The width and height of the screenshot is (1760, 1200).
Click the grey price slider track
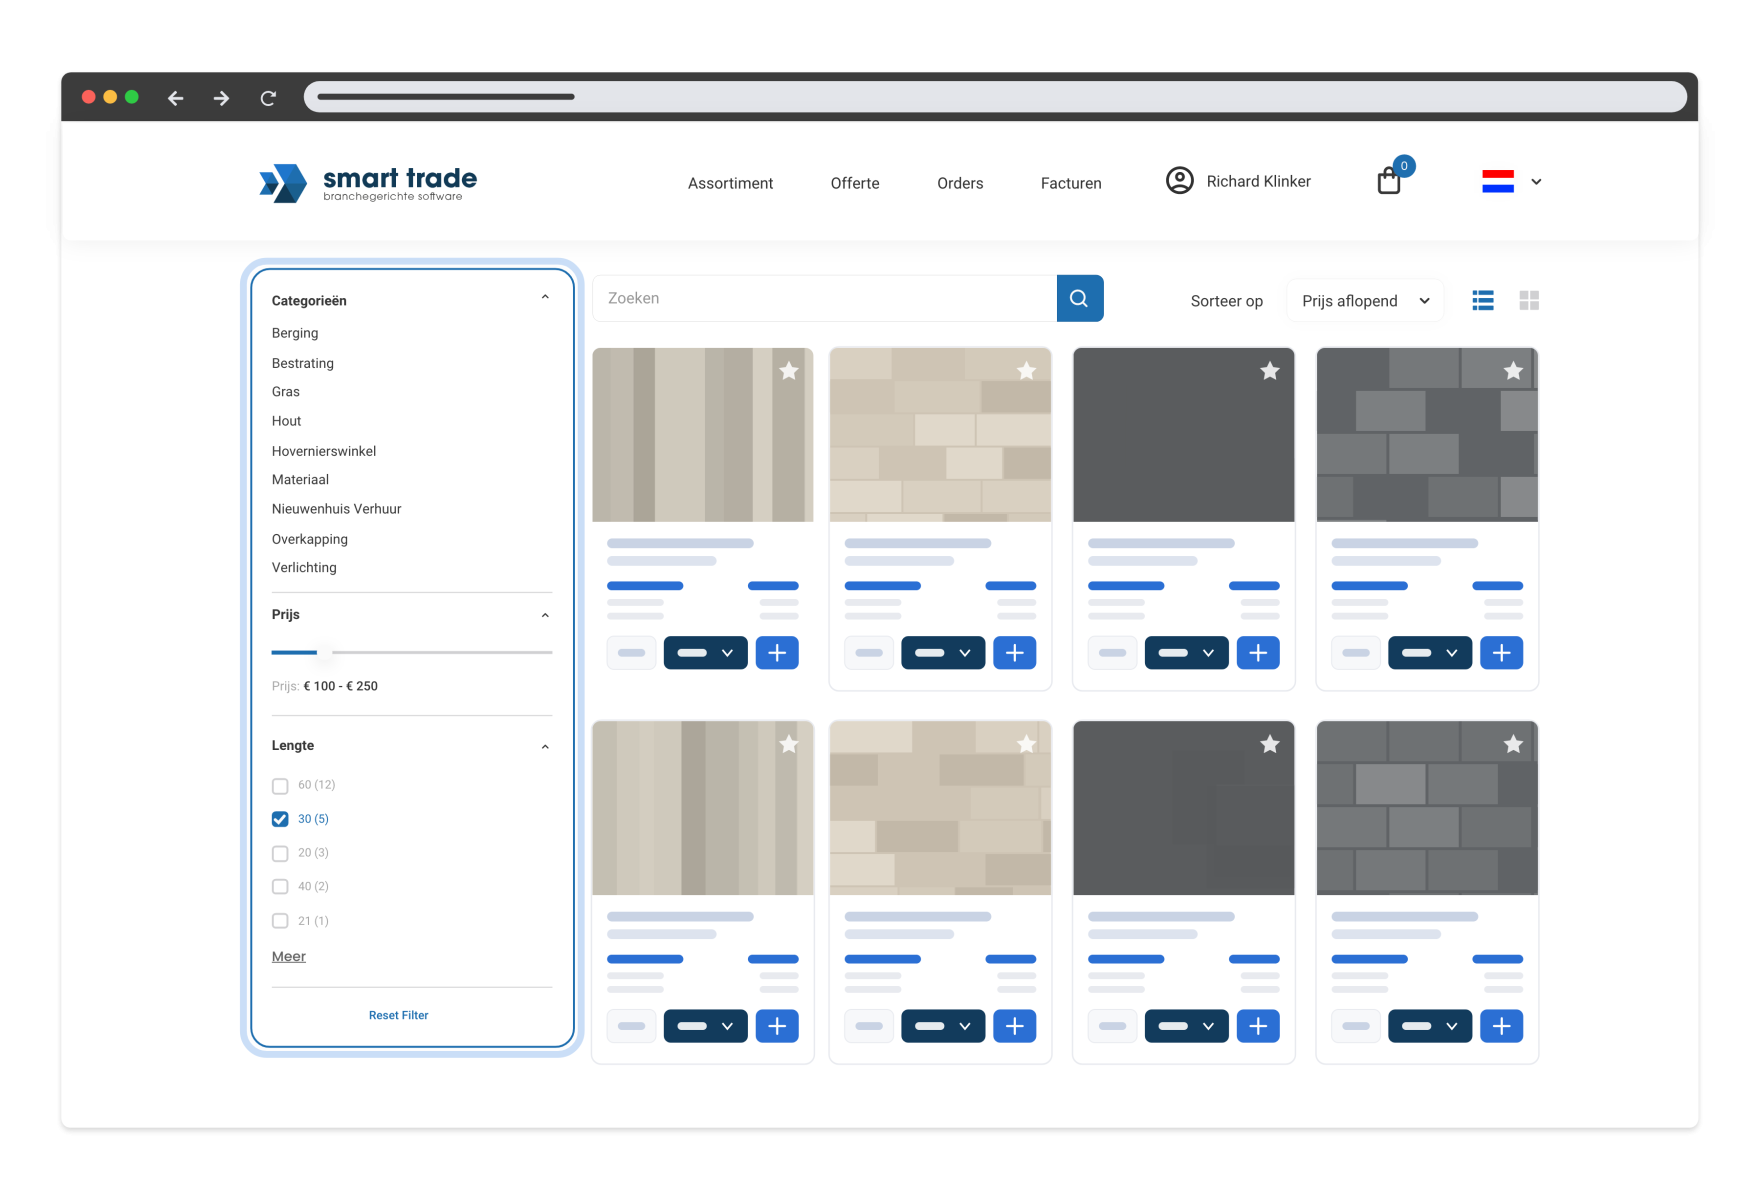(x=442, y=652)
